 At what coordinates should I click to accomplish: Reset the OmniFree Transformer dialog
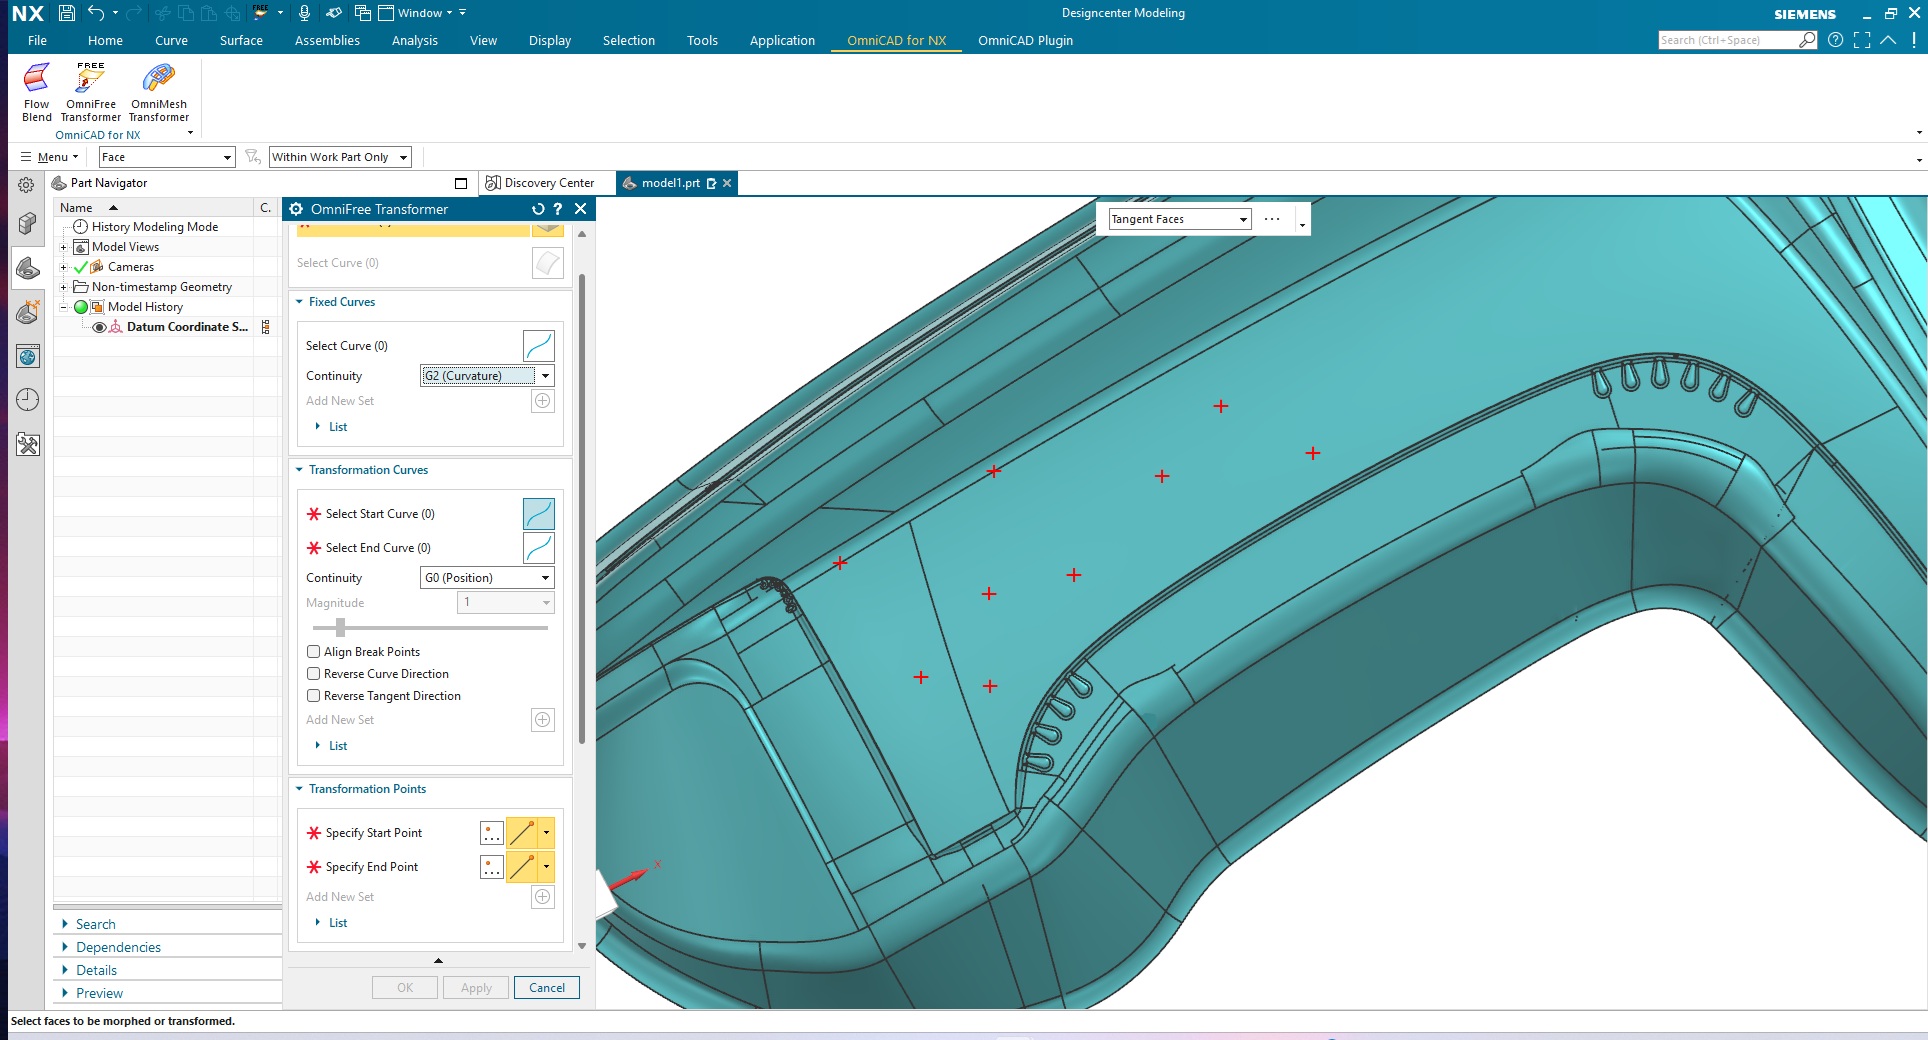[x=538, y=209]
